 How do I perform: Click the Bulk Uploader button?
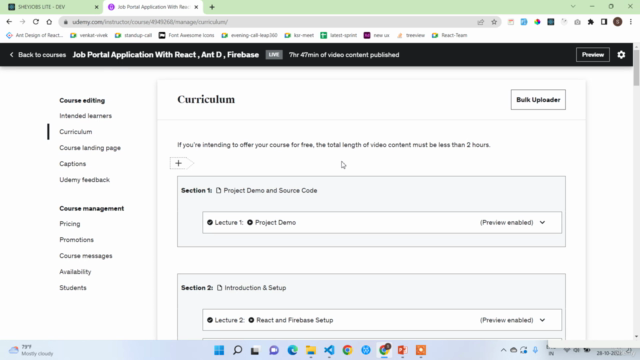pos(538,100)
